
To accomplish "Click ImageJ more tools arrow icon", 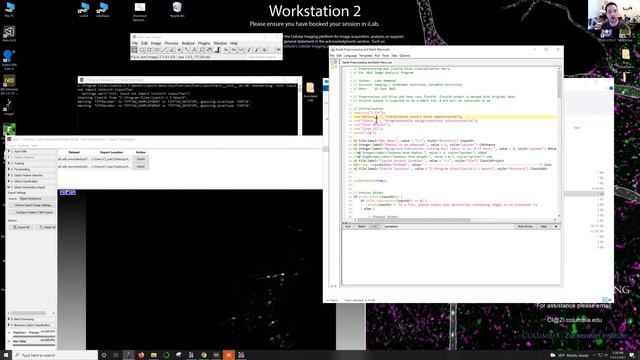I will tap(278, 50).
